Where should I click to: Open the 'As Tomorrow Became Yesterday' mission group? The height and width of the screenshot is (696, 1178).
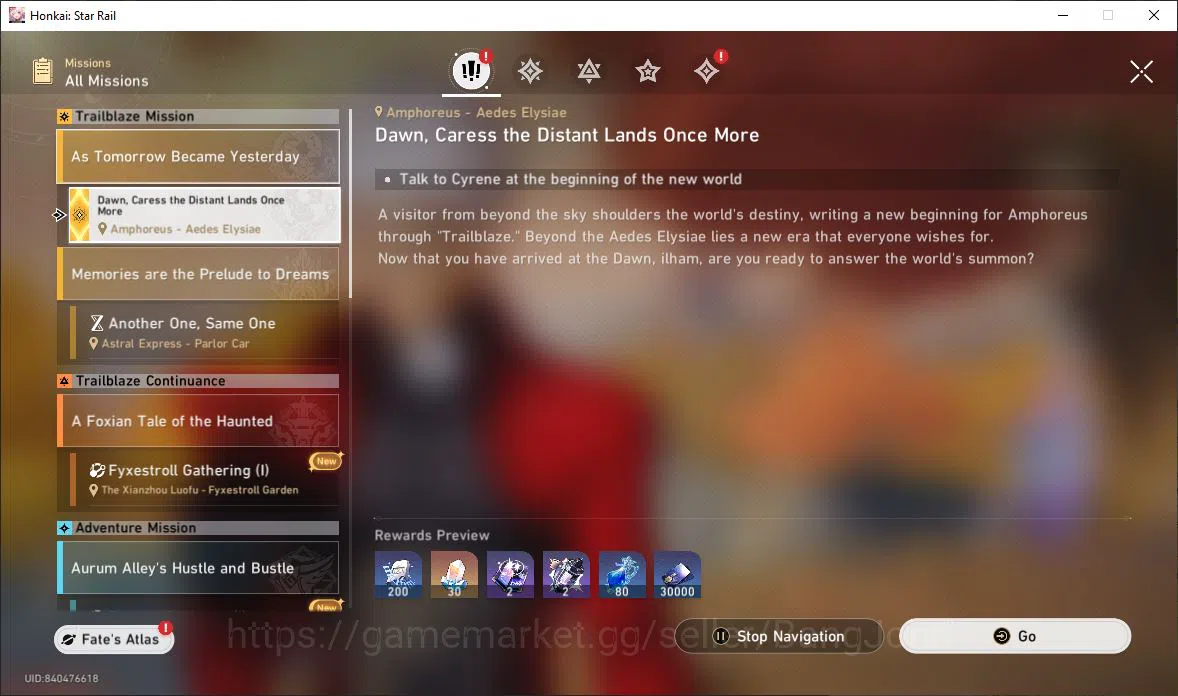tap(198, 156)
